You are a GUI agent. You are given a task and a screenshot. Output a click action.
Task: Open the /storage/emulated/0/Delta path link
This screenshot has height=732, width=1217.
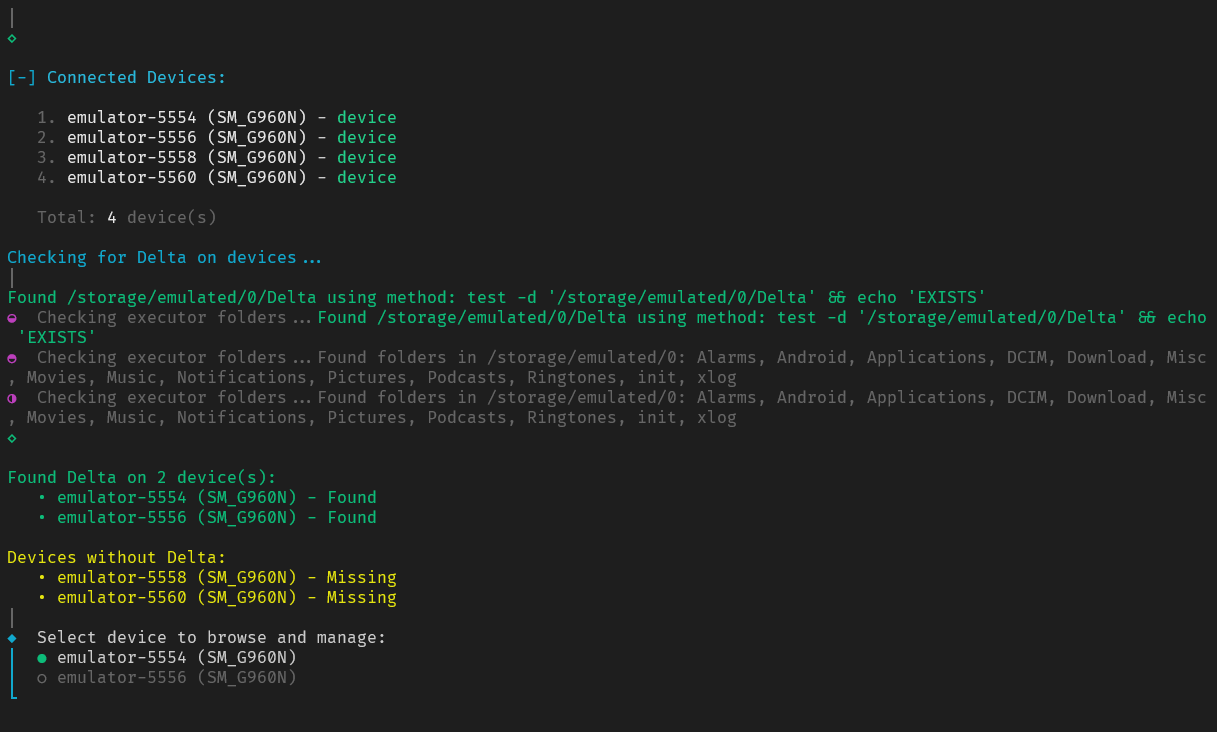tap(170, 297)
